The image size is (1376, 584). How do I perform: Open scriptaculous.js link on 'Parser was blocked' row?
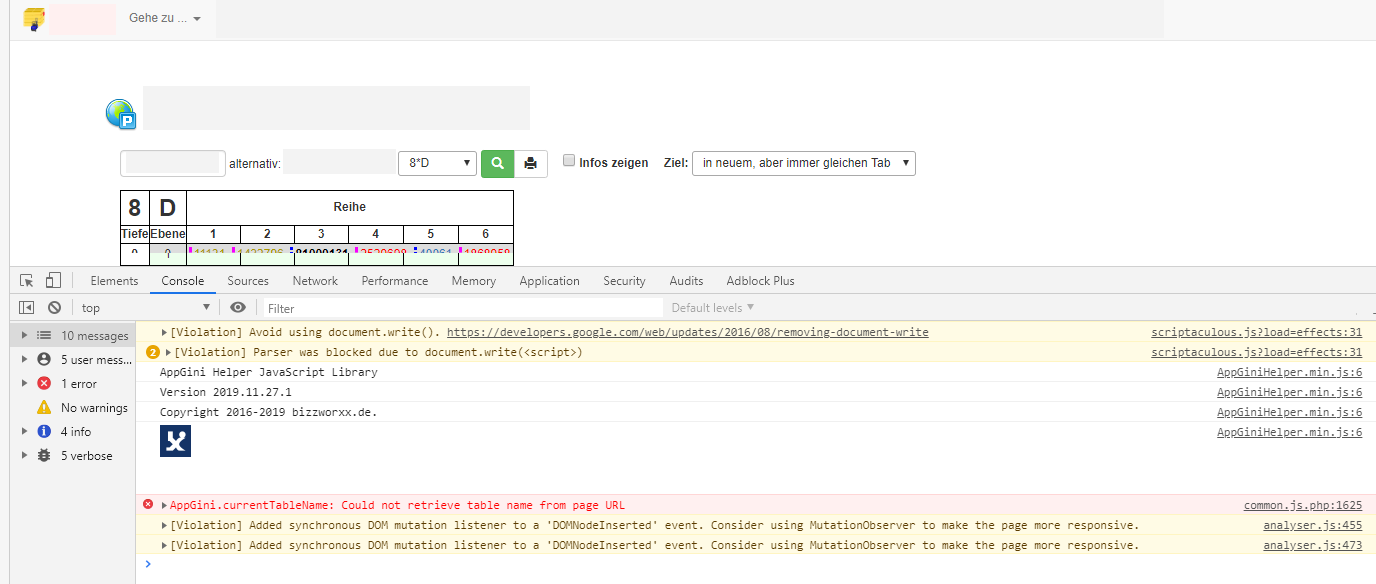[x=1256, y=352]
